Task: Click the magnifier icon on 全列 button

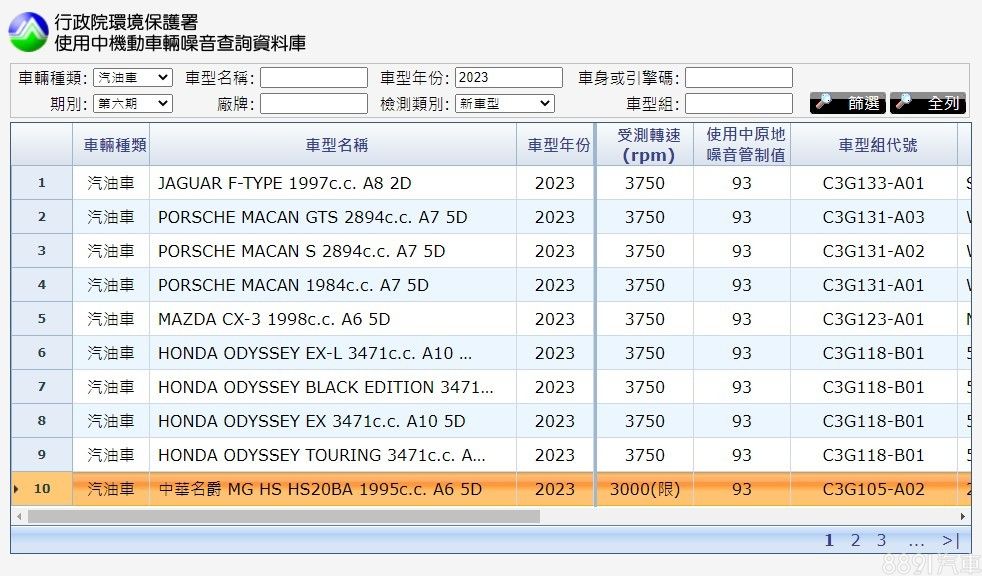Action: click(x=904, y=103)
